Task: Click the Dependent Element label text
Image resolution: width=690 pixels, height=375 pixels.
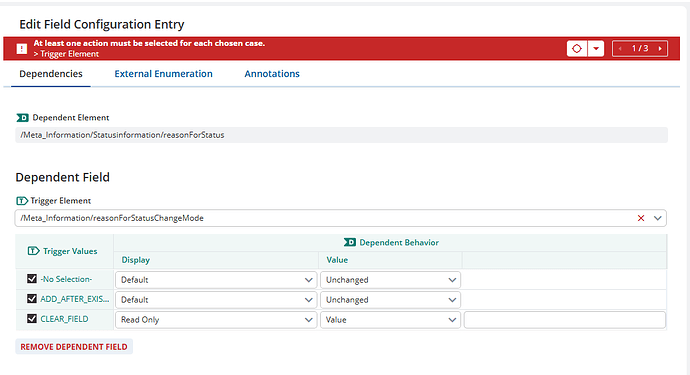Action: pos(71,118)
